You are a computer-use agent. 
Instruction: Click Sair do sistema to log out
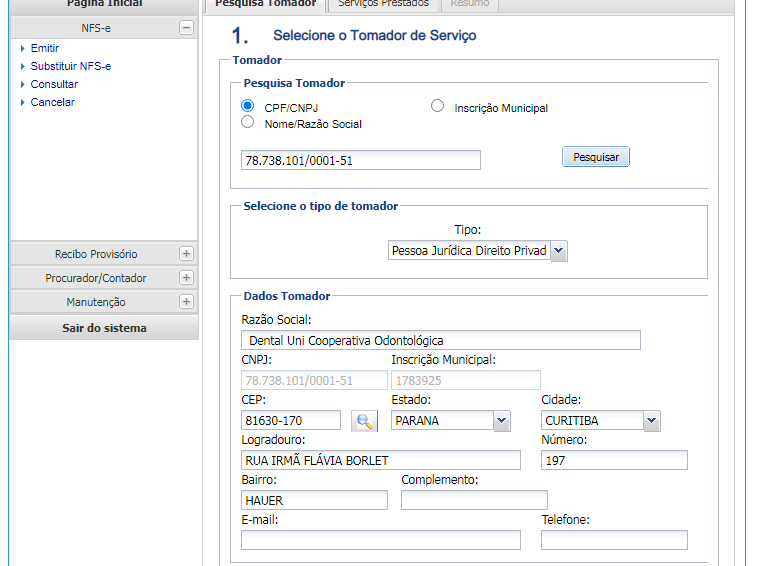[104, 328]
